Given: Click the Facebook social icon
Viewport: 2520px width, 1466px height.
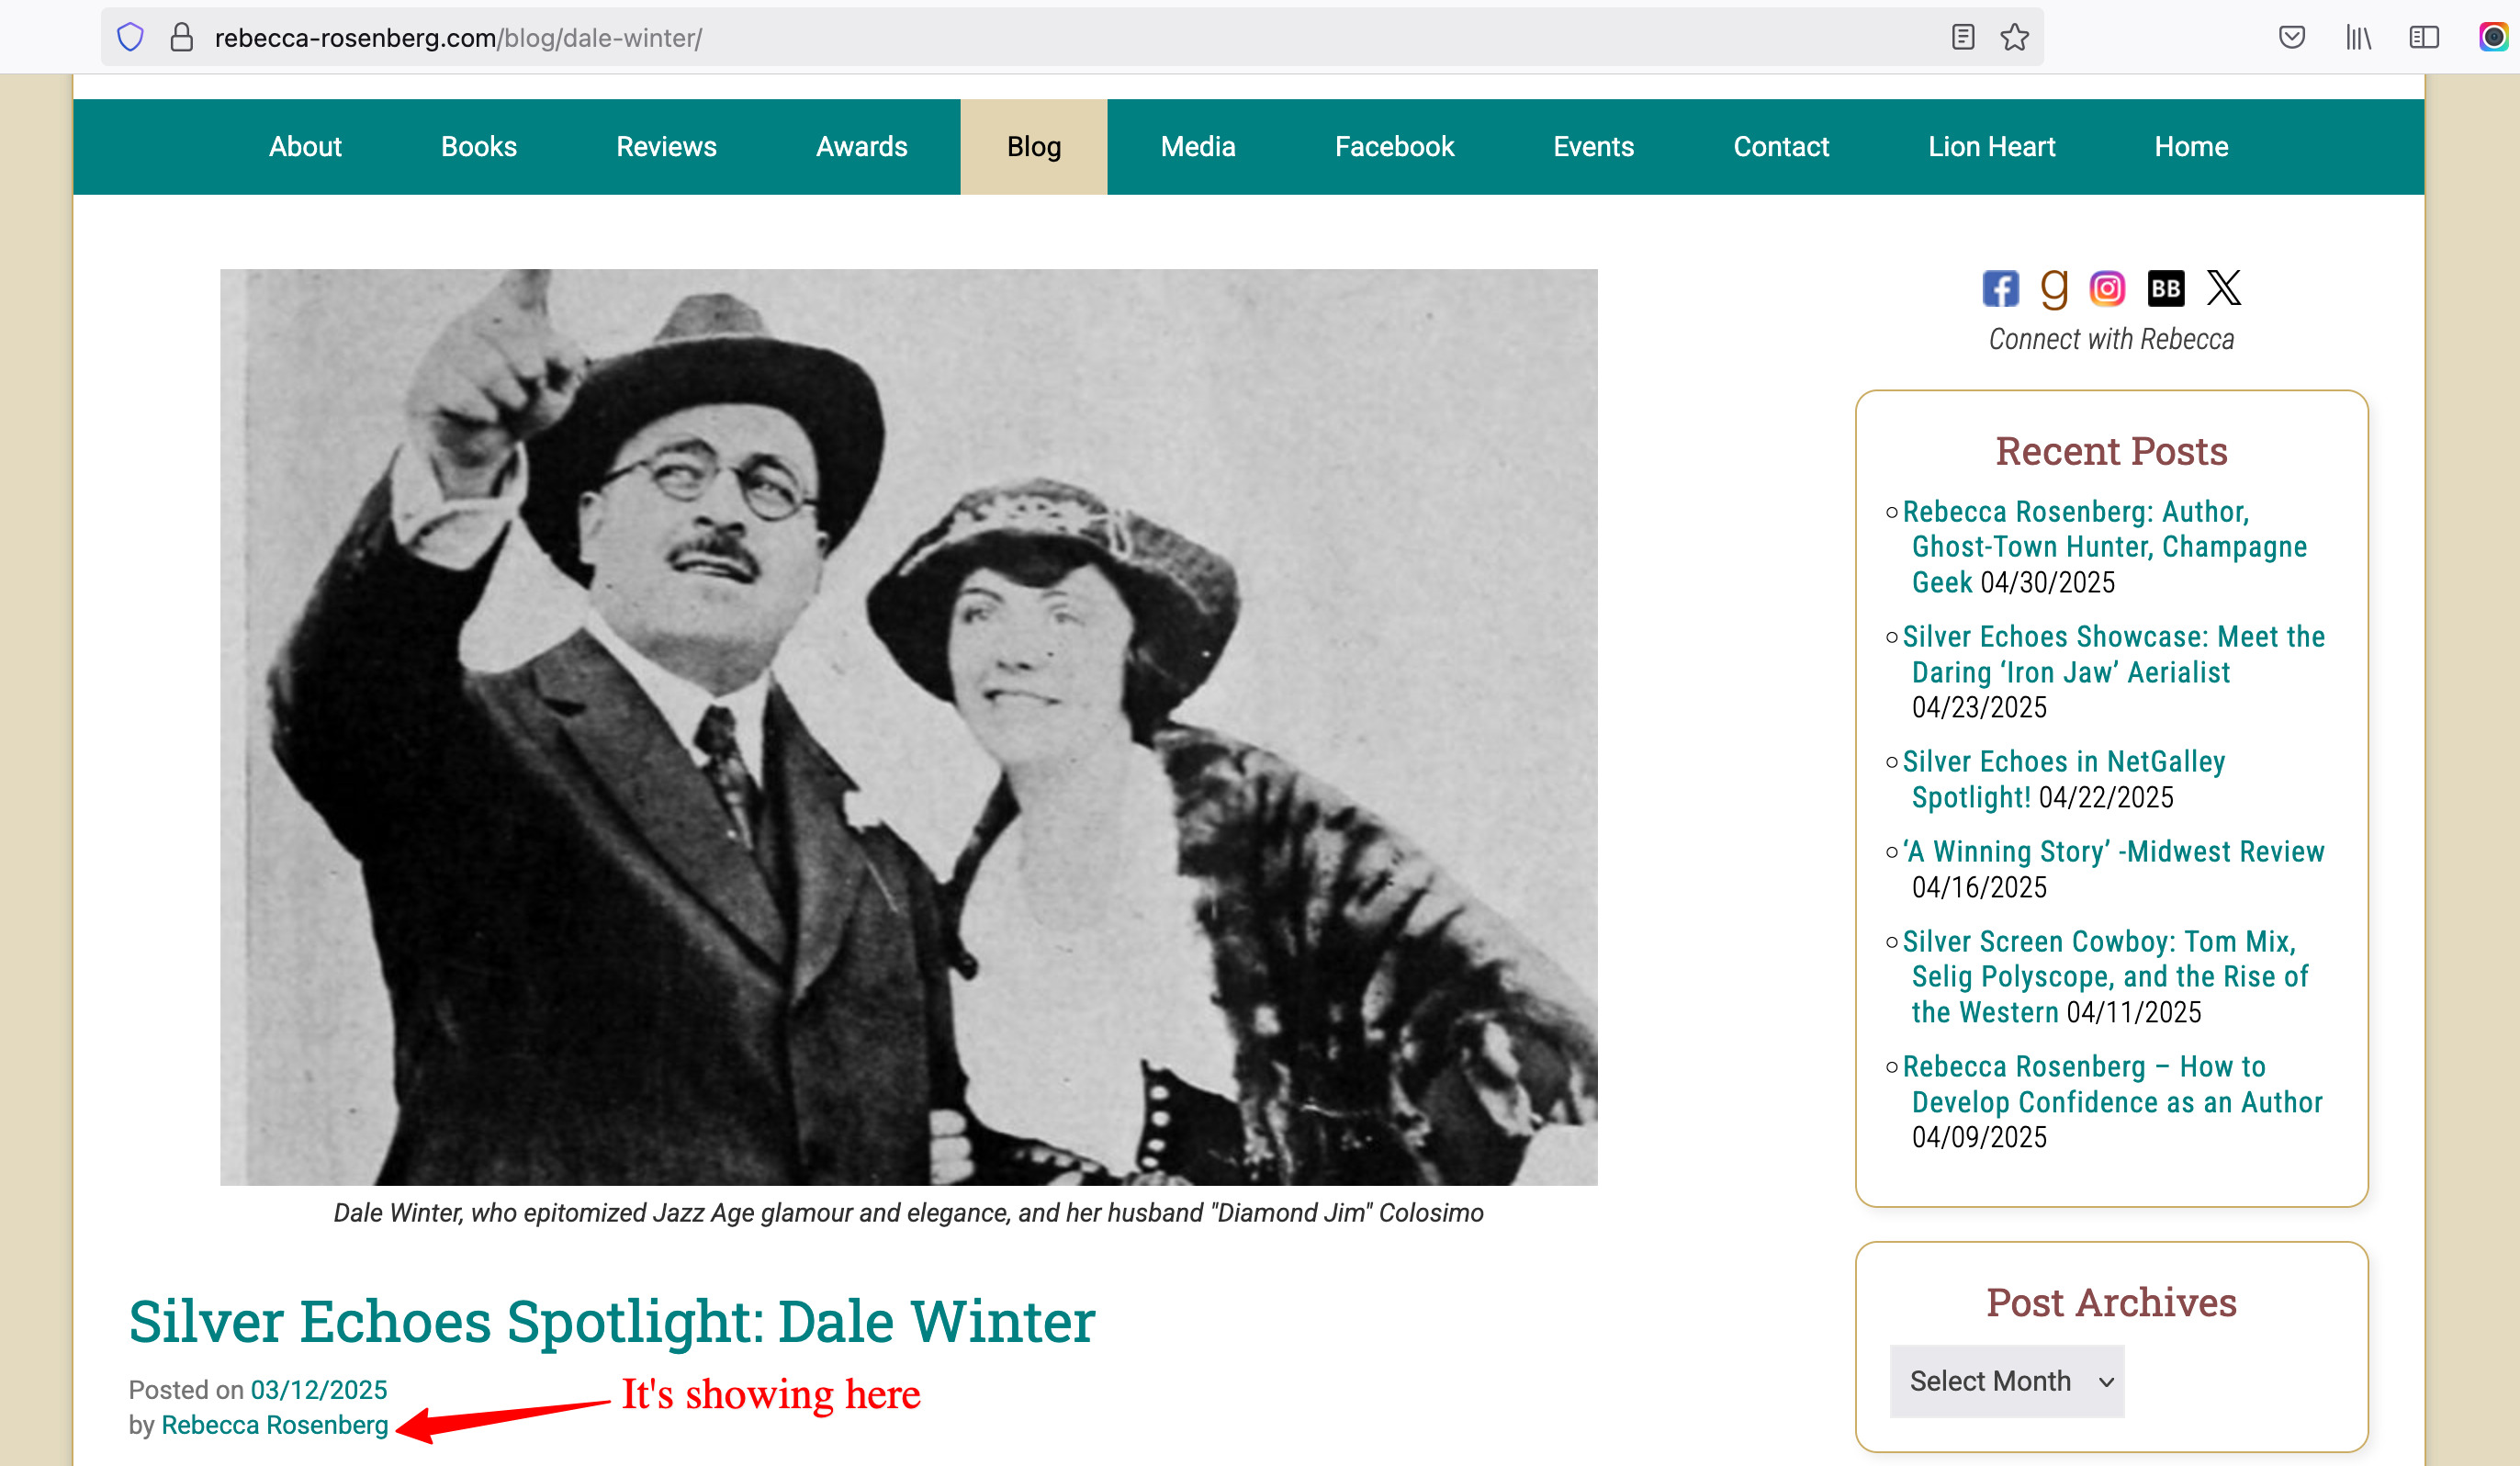Looking at the screenshot, I should pos(2001,289).
